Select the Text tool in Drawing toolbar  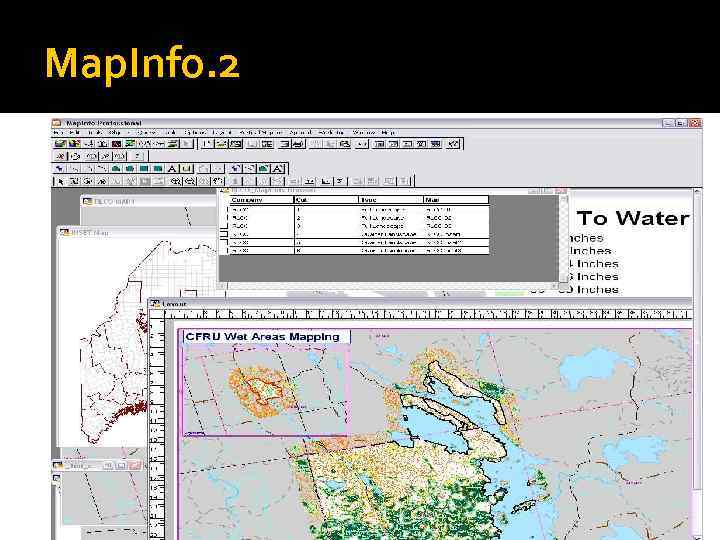[x=172, y=169]
